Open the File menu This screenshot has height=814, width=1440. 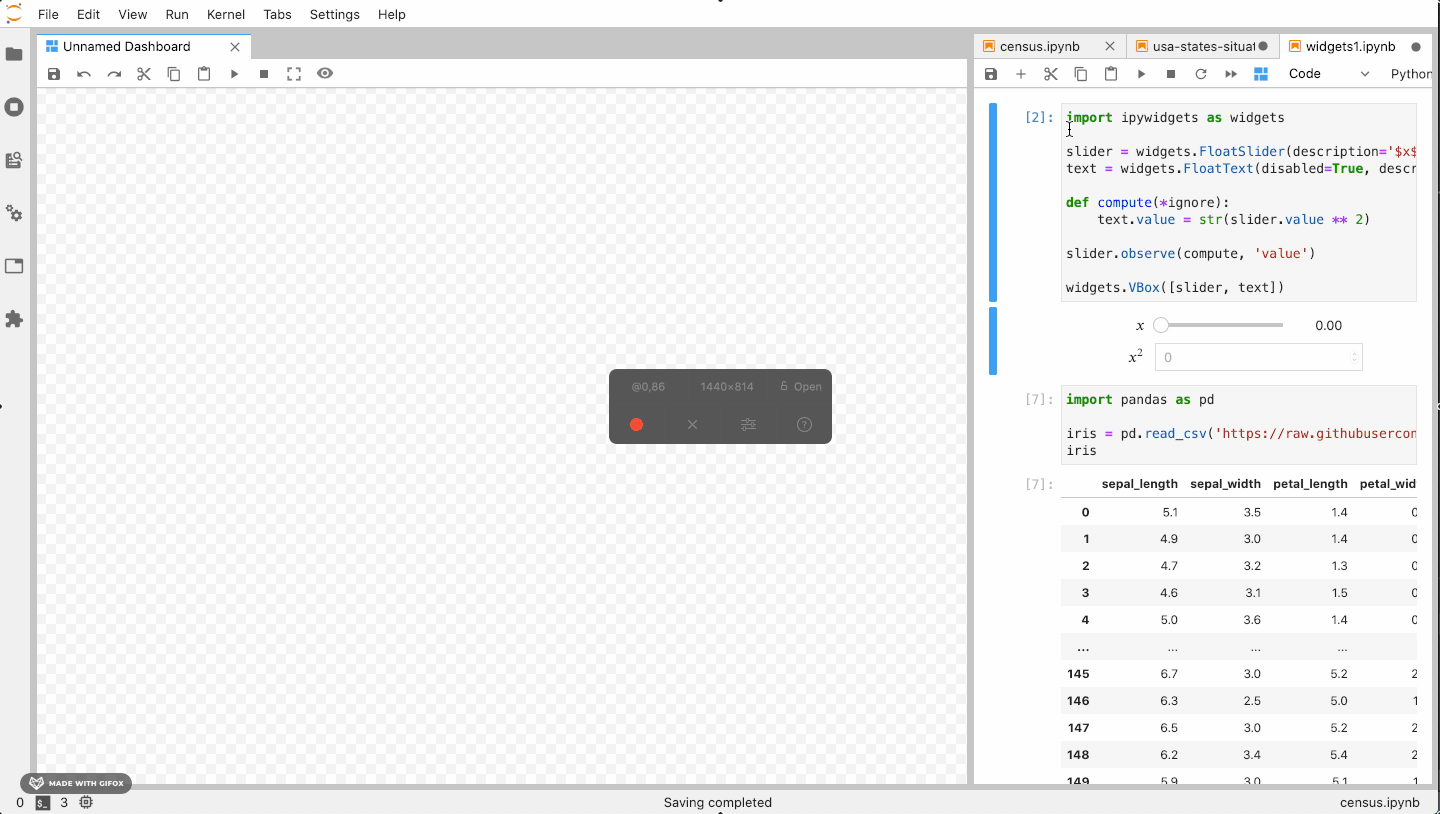pos(48,14)
